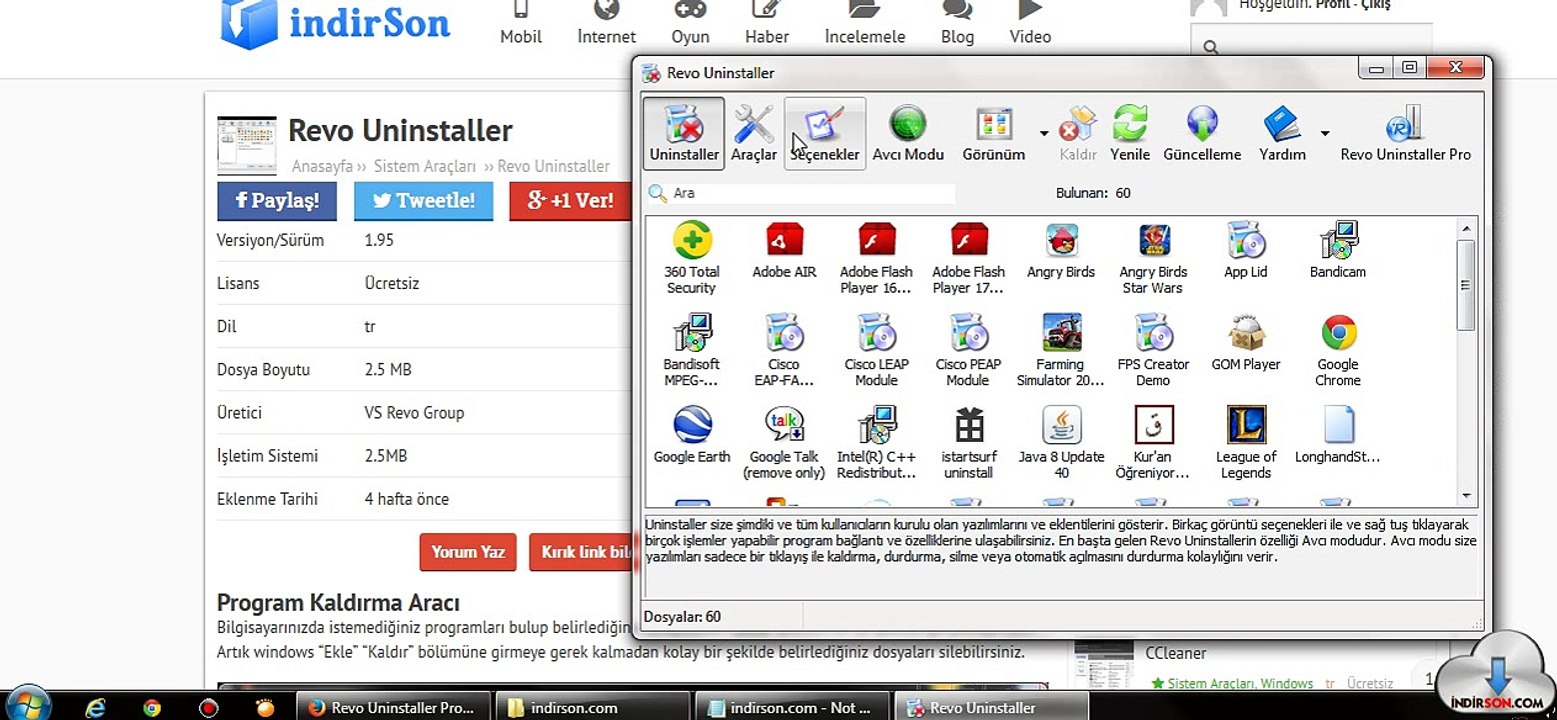The height and width of the screenshot is (720, 1557).
Task: Select the LonghandSt... program icon
Action: [x=1338, y=436]
